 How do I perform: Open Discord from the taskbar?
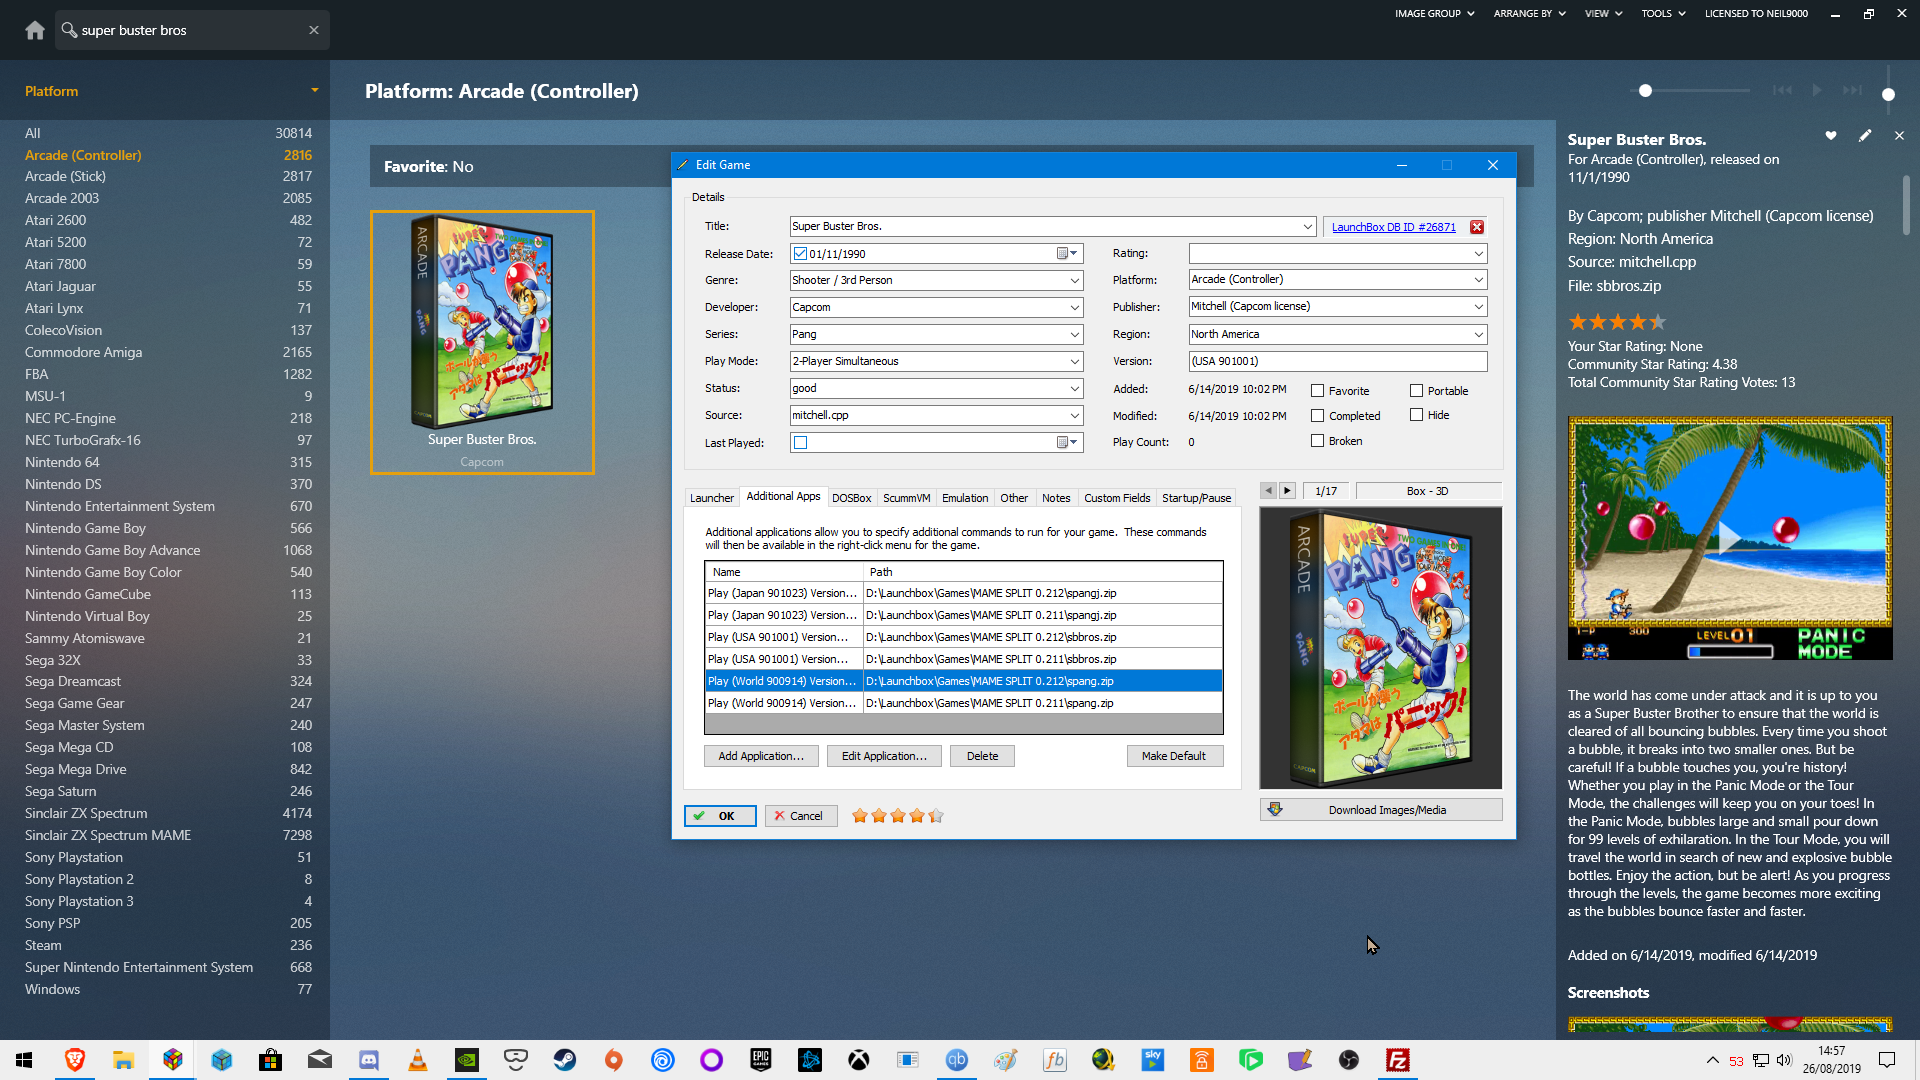click(x=369, y=1060)
